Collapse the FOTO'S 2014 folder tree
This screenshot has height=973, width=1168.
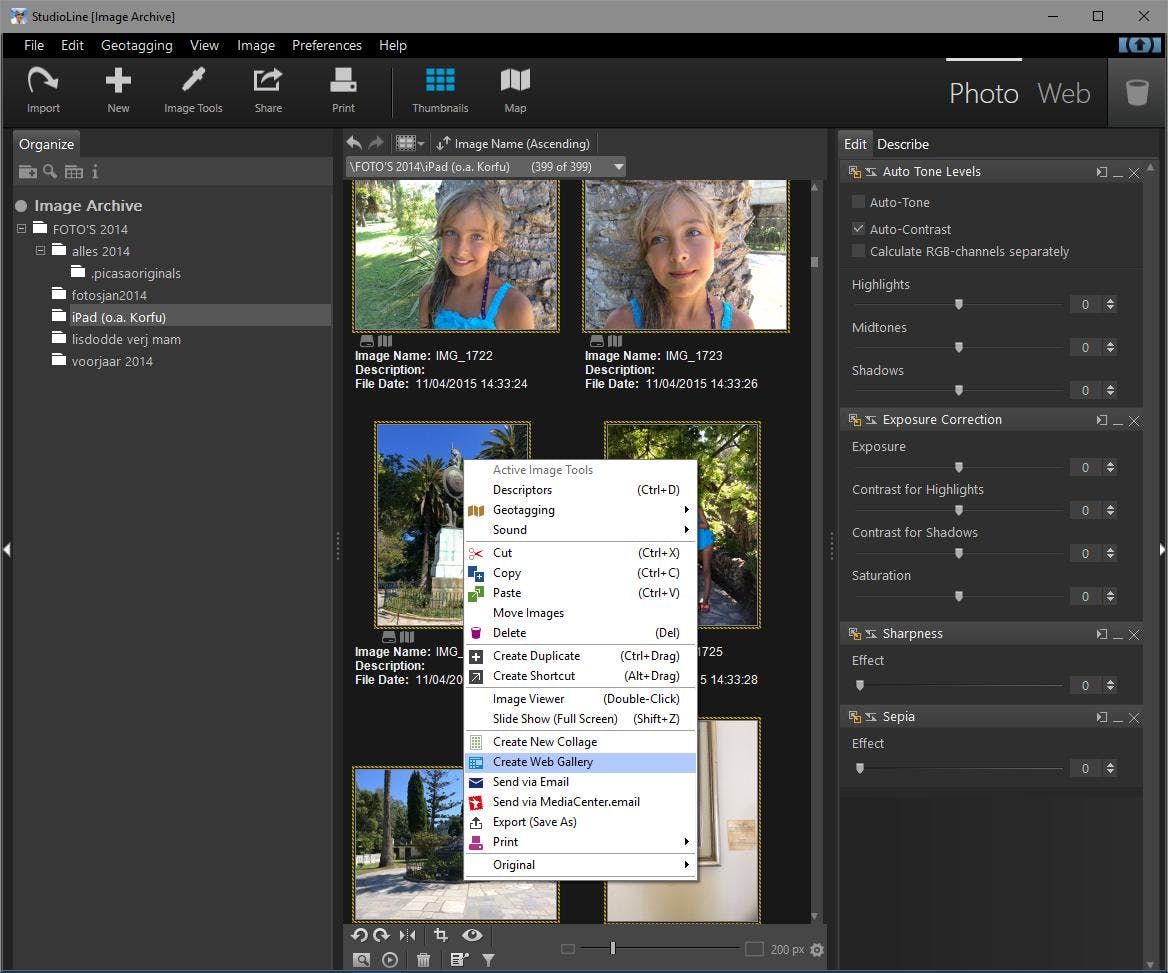22,229
